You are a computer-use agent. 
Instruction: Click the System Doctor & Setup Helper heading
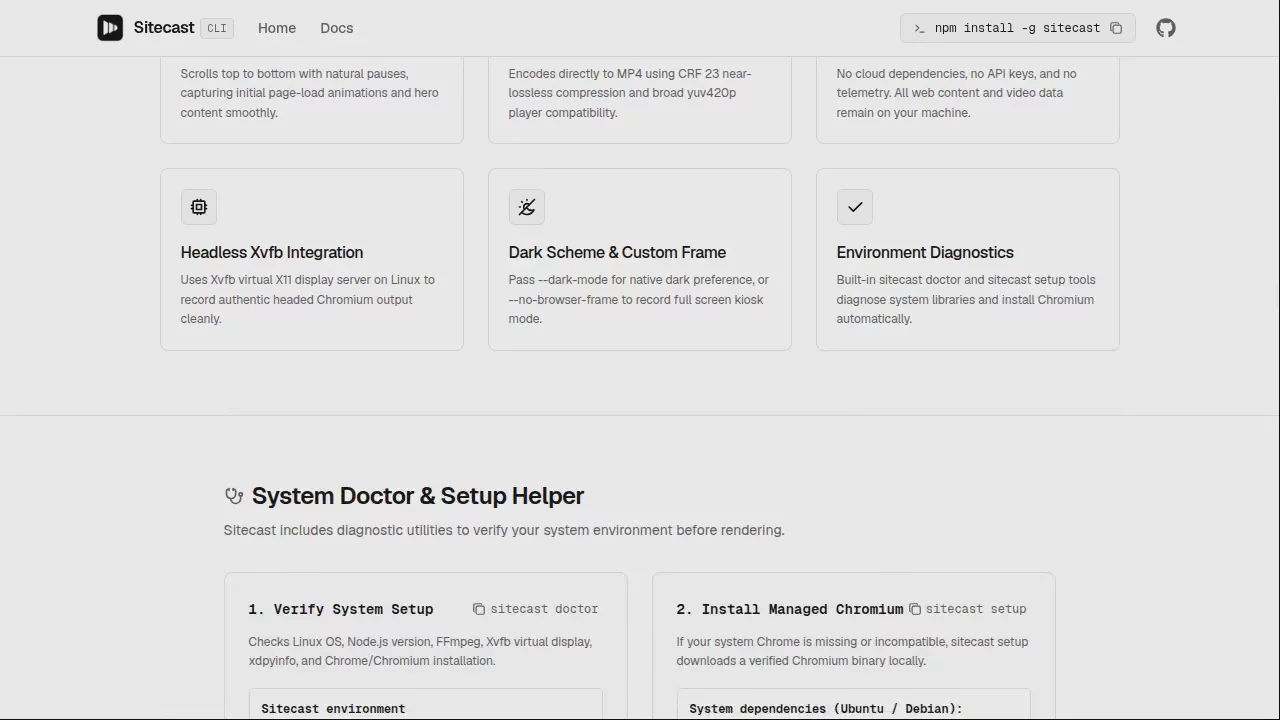point(418,496)
